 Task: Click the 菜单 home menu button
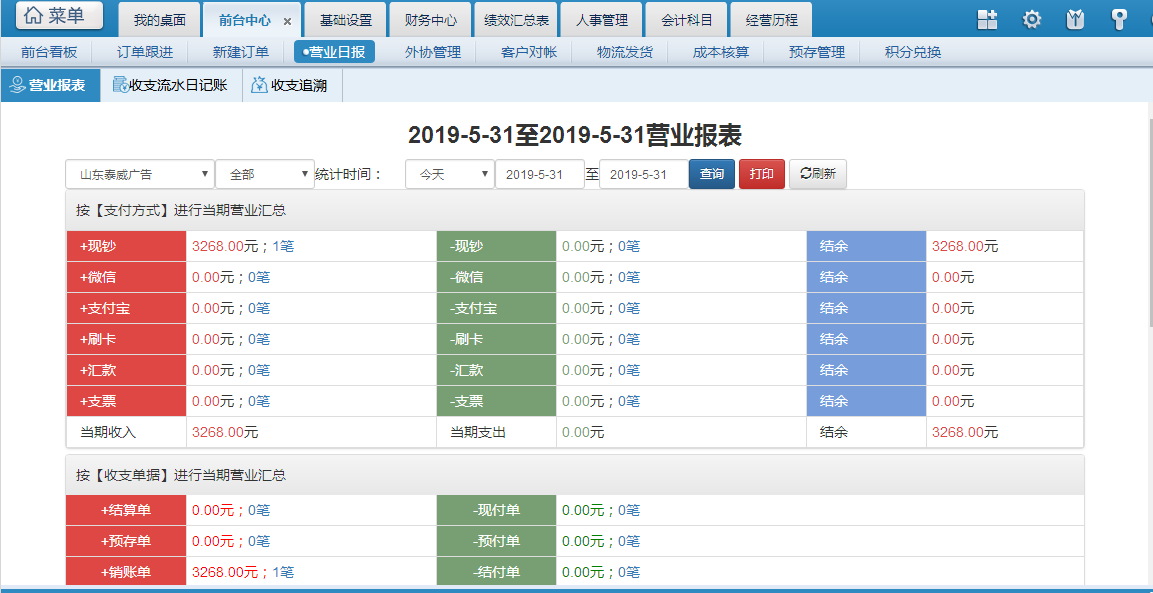(60, 16)
